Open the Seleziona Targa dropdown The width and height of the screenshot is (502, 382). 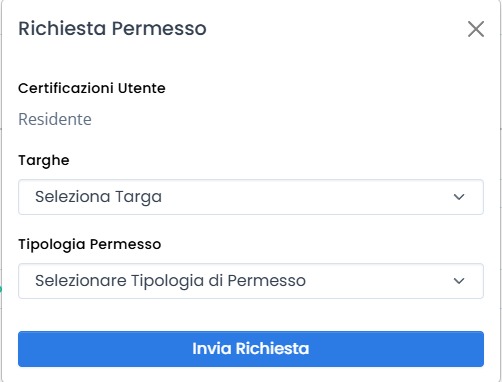tap(251, 197)
